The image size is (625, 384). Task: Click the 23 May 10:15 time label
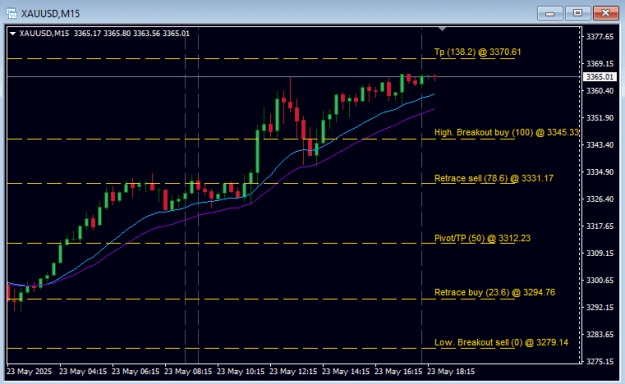click(241, 371)
